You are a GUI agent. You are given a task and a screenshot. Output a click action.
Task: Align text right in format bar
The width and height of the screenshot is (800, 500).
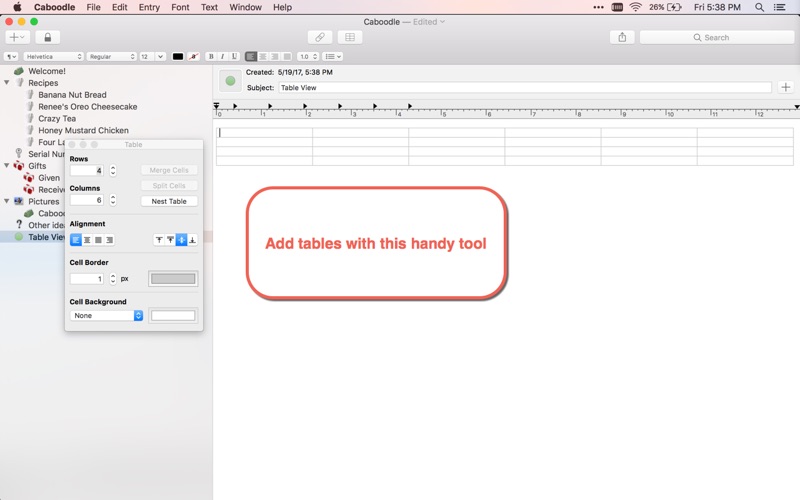(275, 57)
